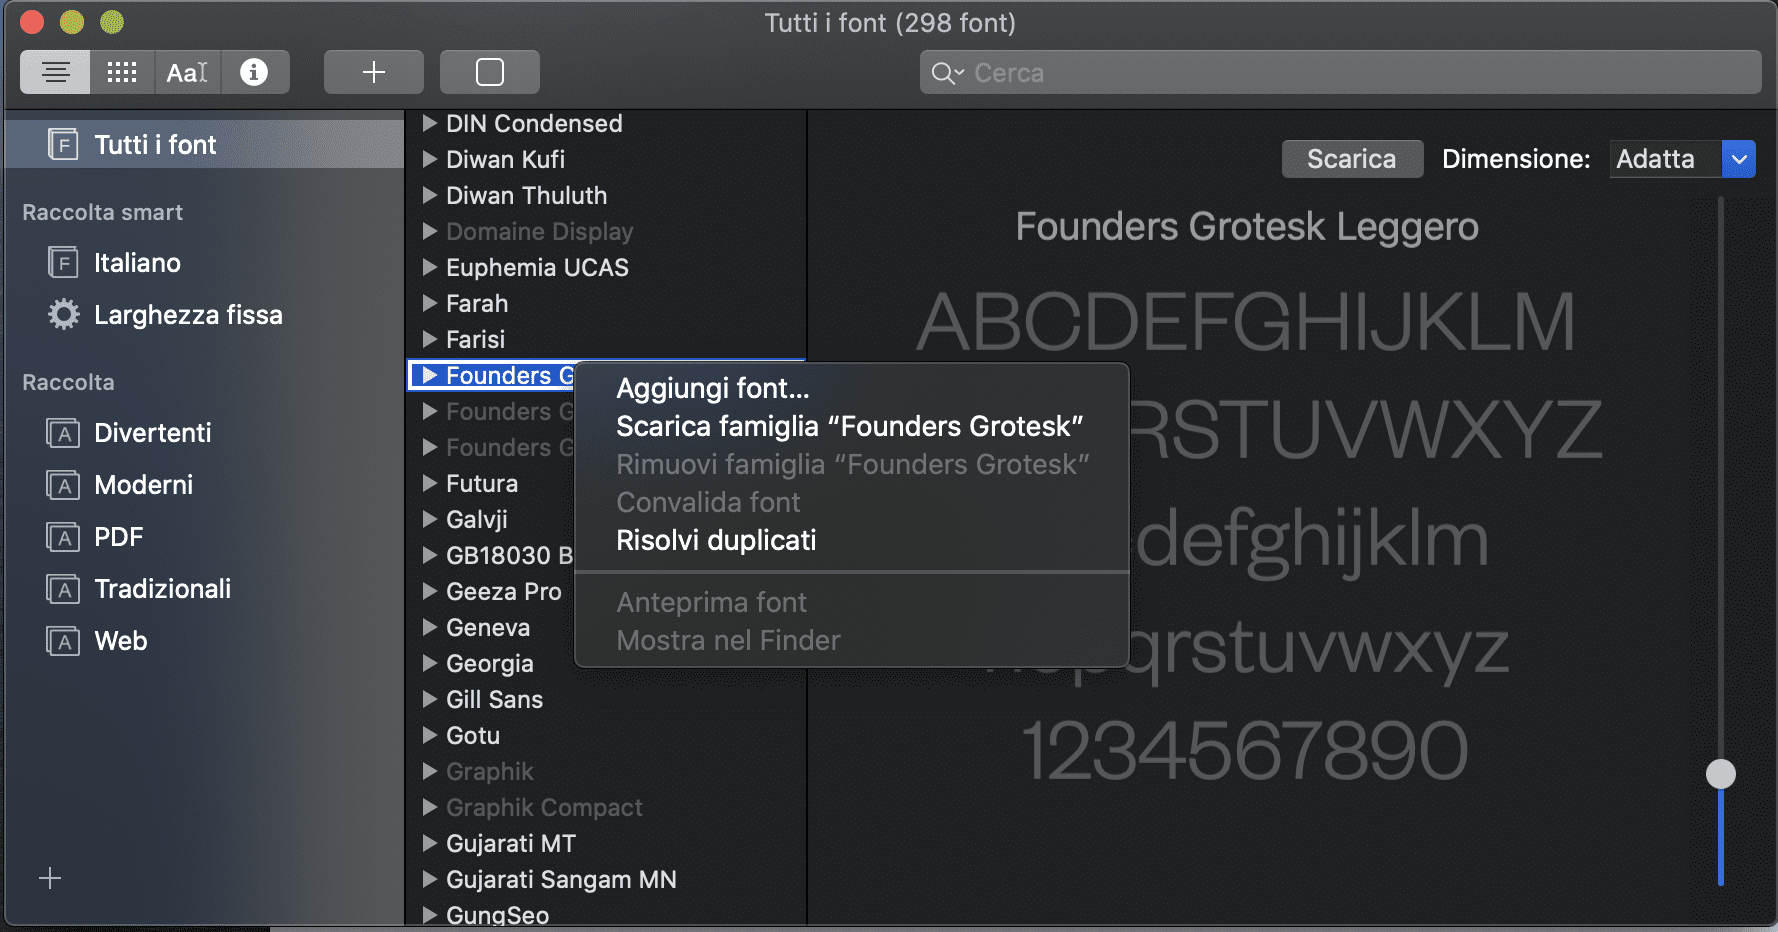Select the Galvji font row
This screenshot has height=932, width=1778.
(x=491, y=519)
